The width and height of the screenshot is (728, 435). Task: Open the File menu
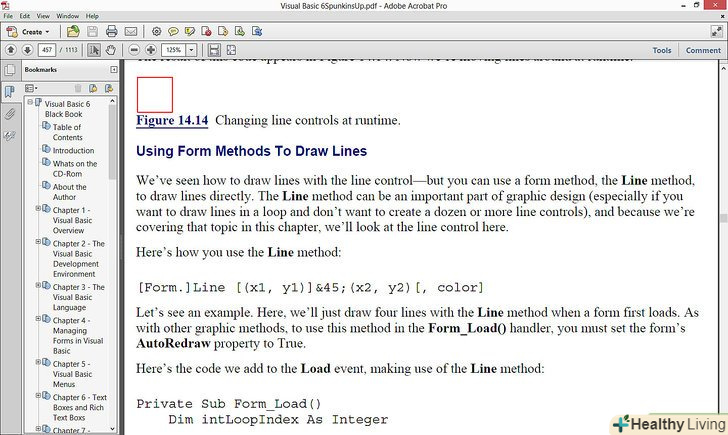point(8,16)
